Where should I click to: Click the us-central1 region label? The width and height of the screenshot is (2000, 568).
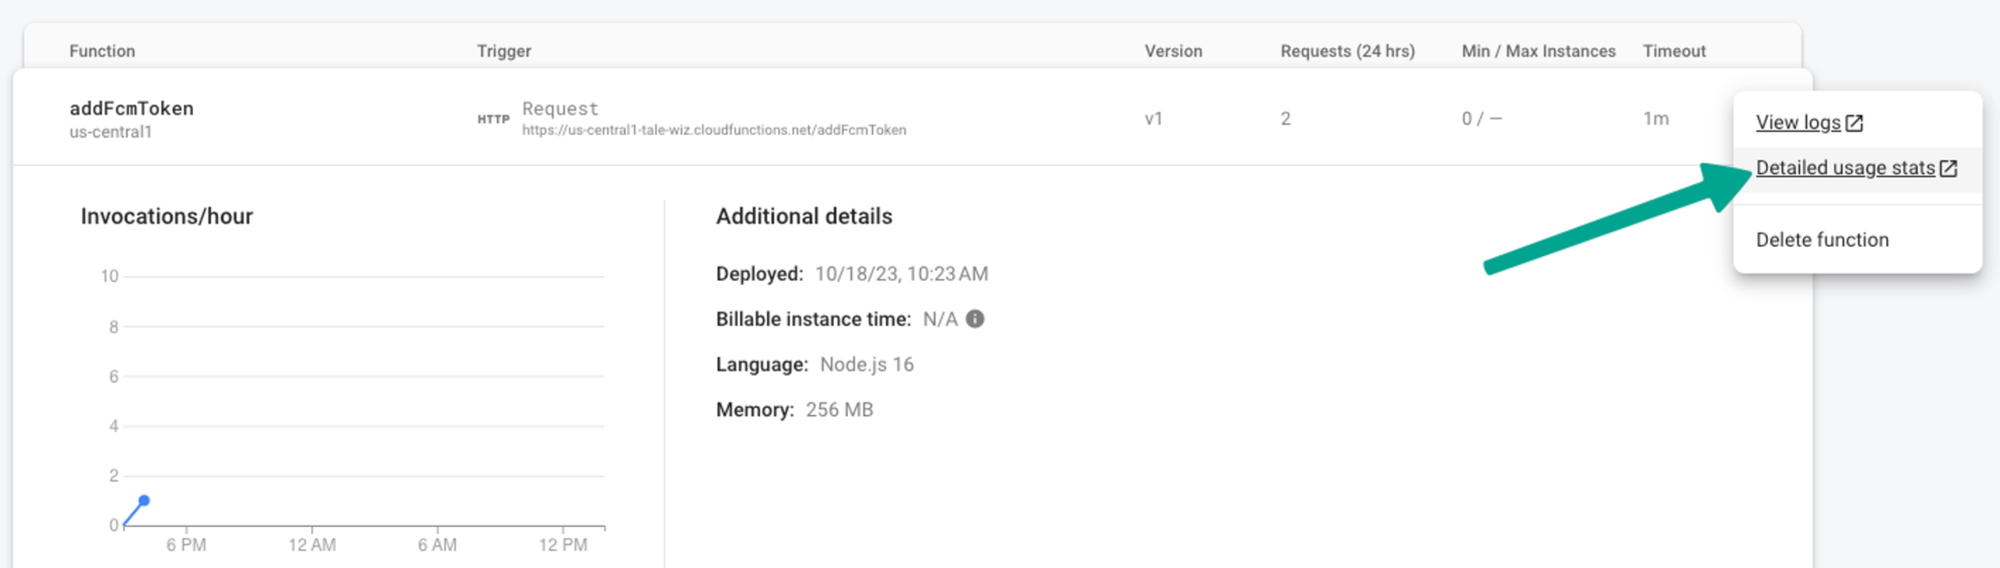pos(110,132)
